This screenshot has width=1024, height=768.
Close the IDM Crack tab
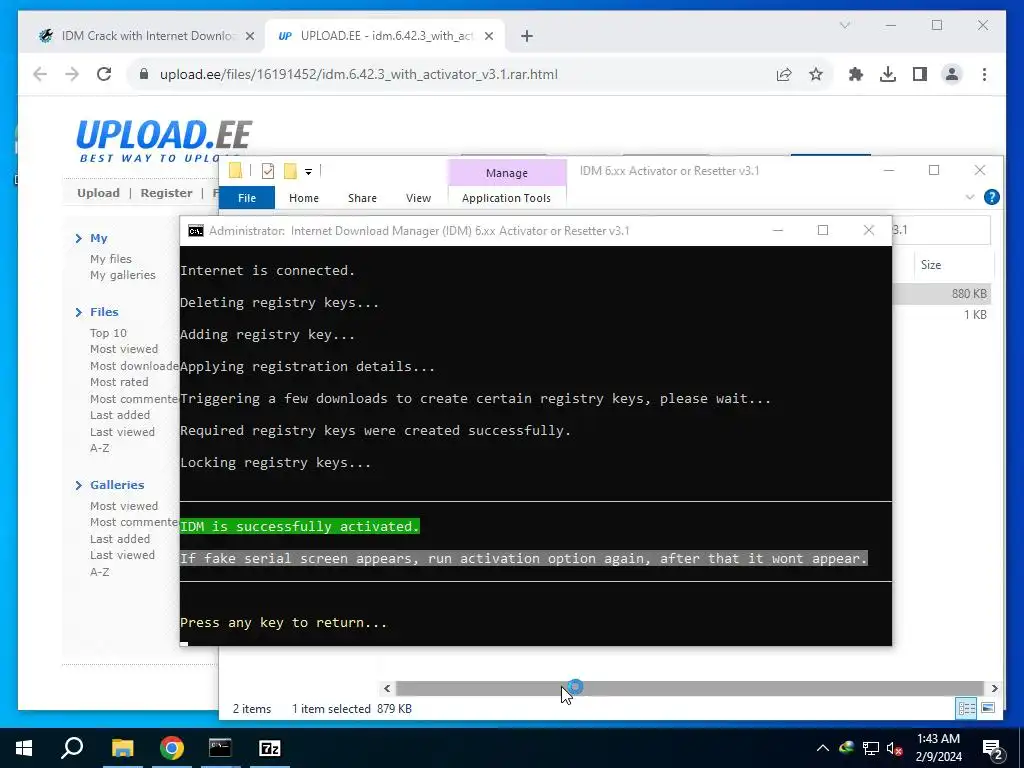249,36
